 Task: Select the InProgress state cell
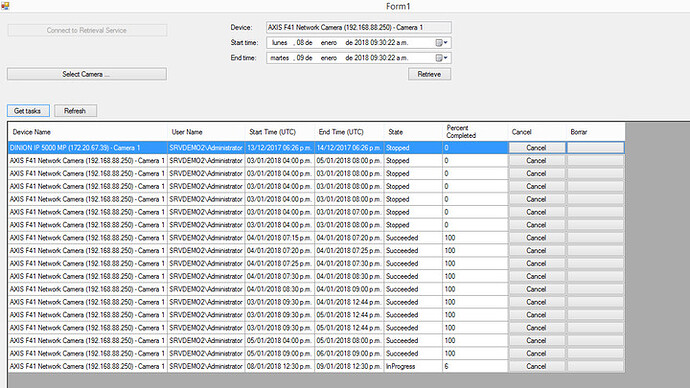click(x=413, y=366)
